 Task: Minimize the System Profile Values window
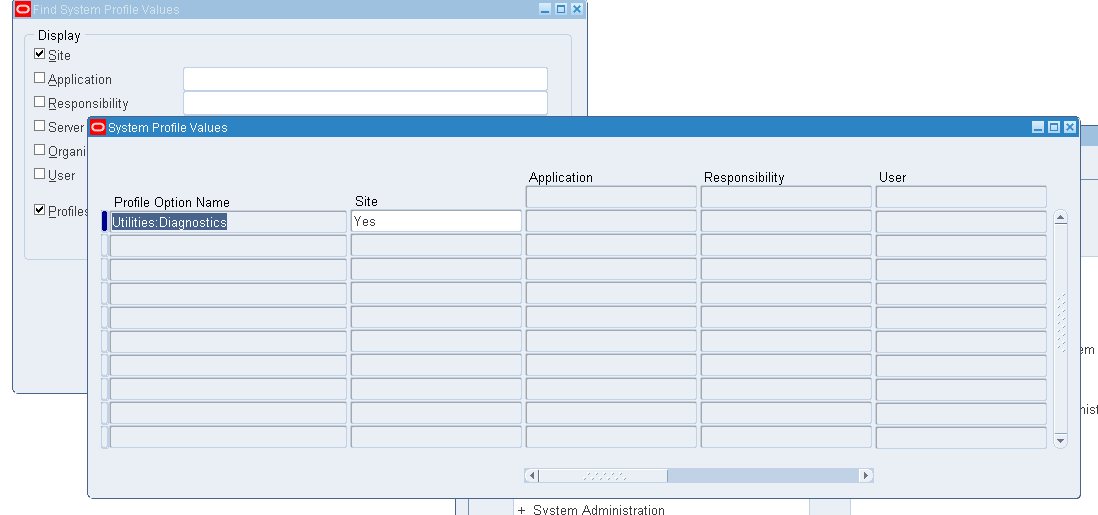click(1038, 128)
